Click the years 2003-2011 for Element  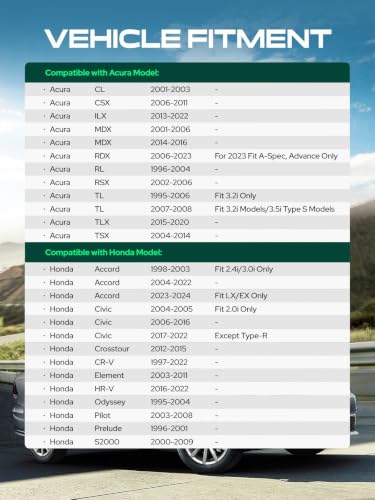coord(169,375)
